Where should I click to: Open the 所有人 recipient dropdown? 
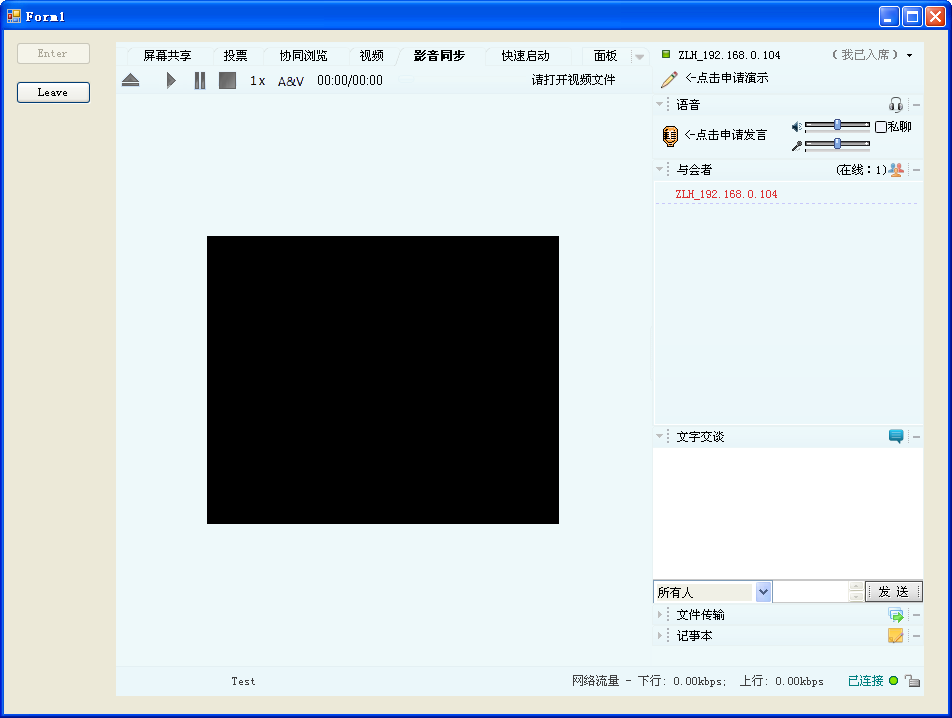point(763,592)
